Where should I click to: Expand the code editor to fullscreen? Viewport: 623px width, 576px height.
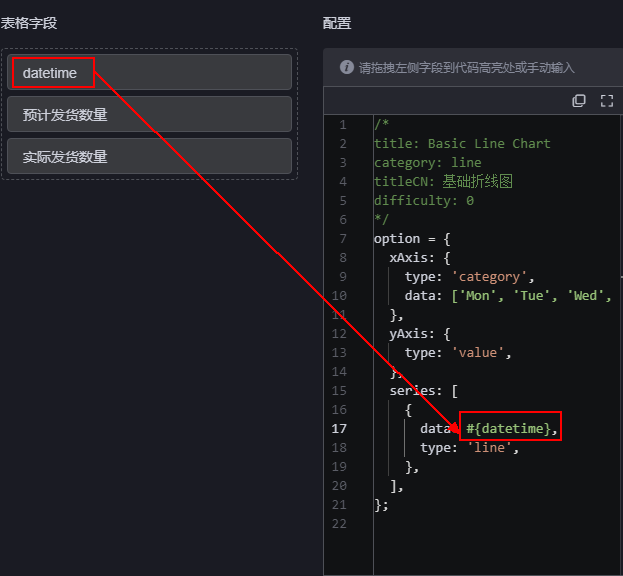[x=607, y=101]
